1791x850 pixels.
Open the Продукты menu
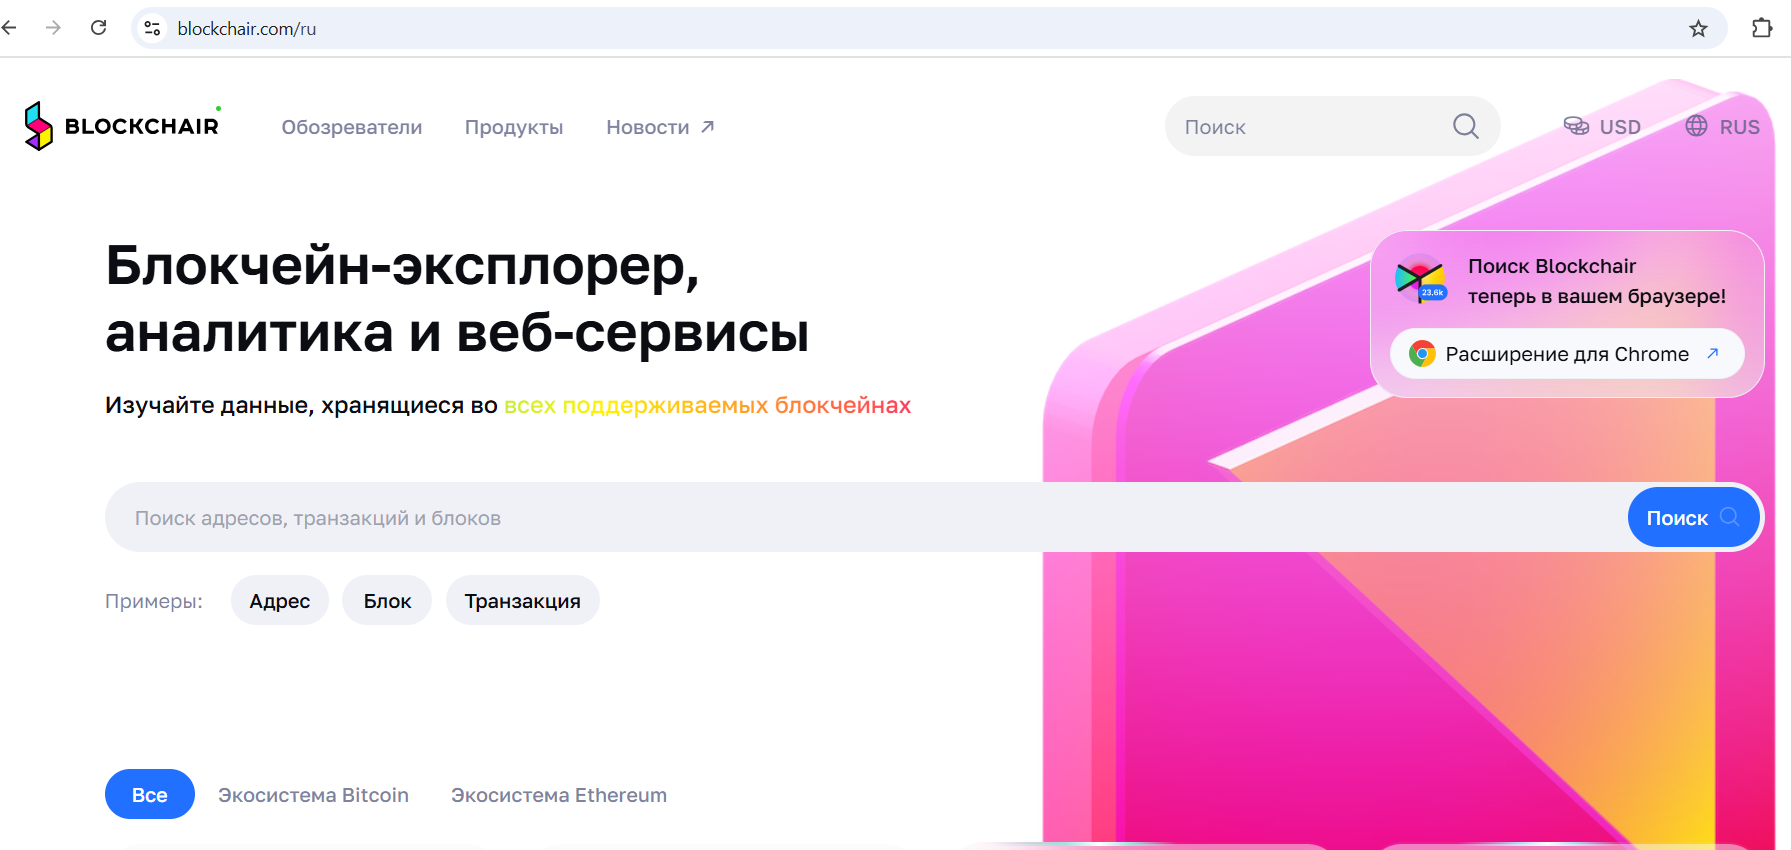[x=514, y=127]
